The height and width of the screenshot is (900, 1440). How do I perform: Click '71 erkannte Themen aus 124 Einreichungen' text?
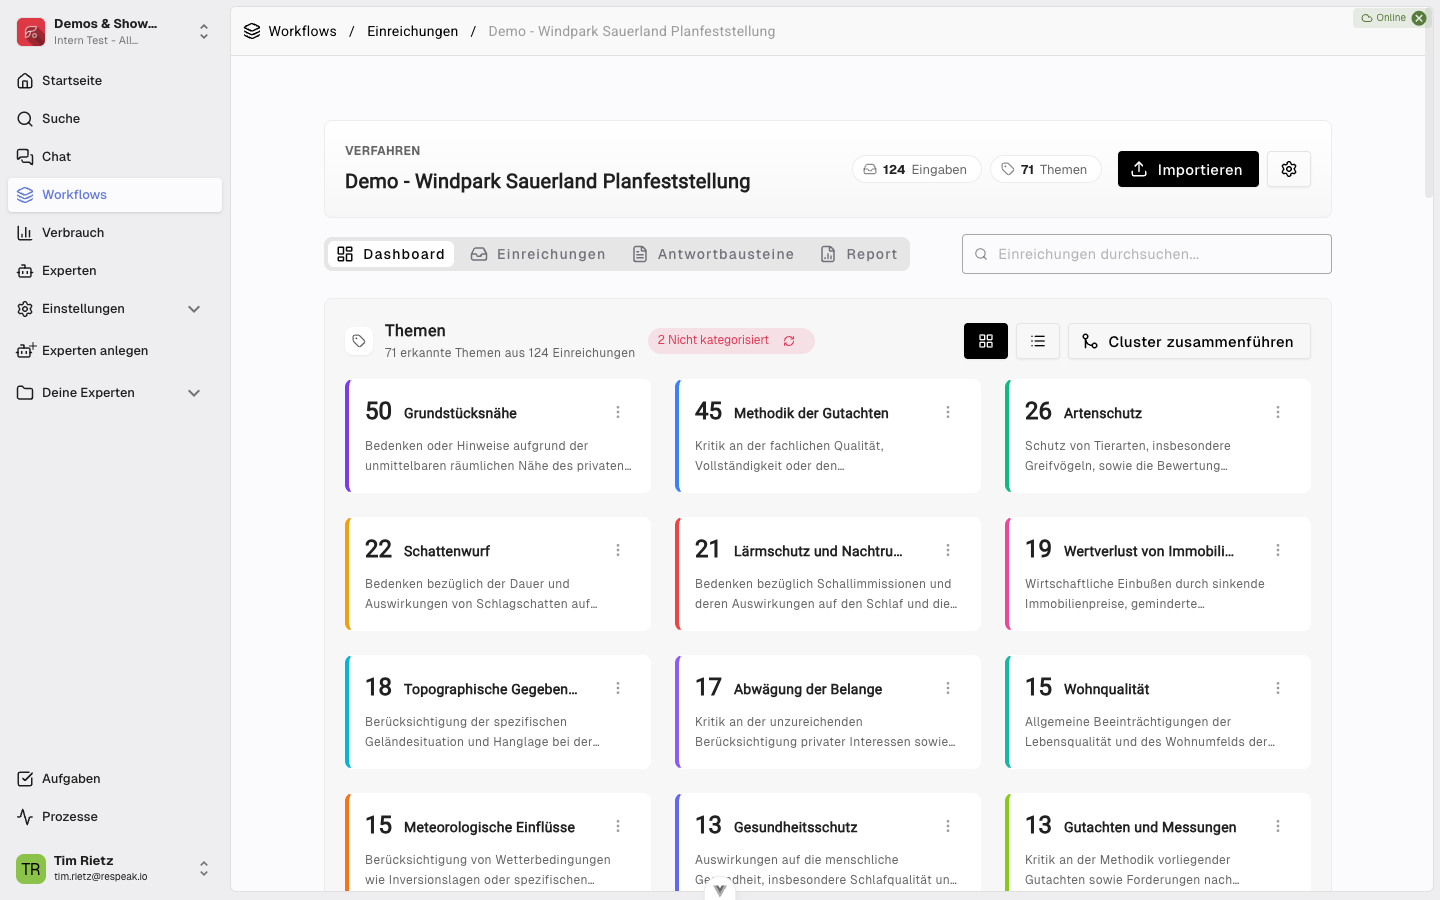point(510,353)
